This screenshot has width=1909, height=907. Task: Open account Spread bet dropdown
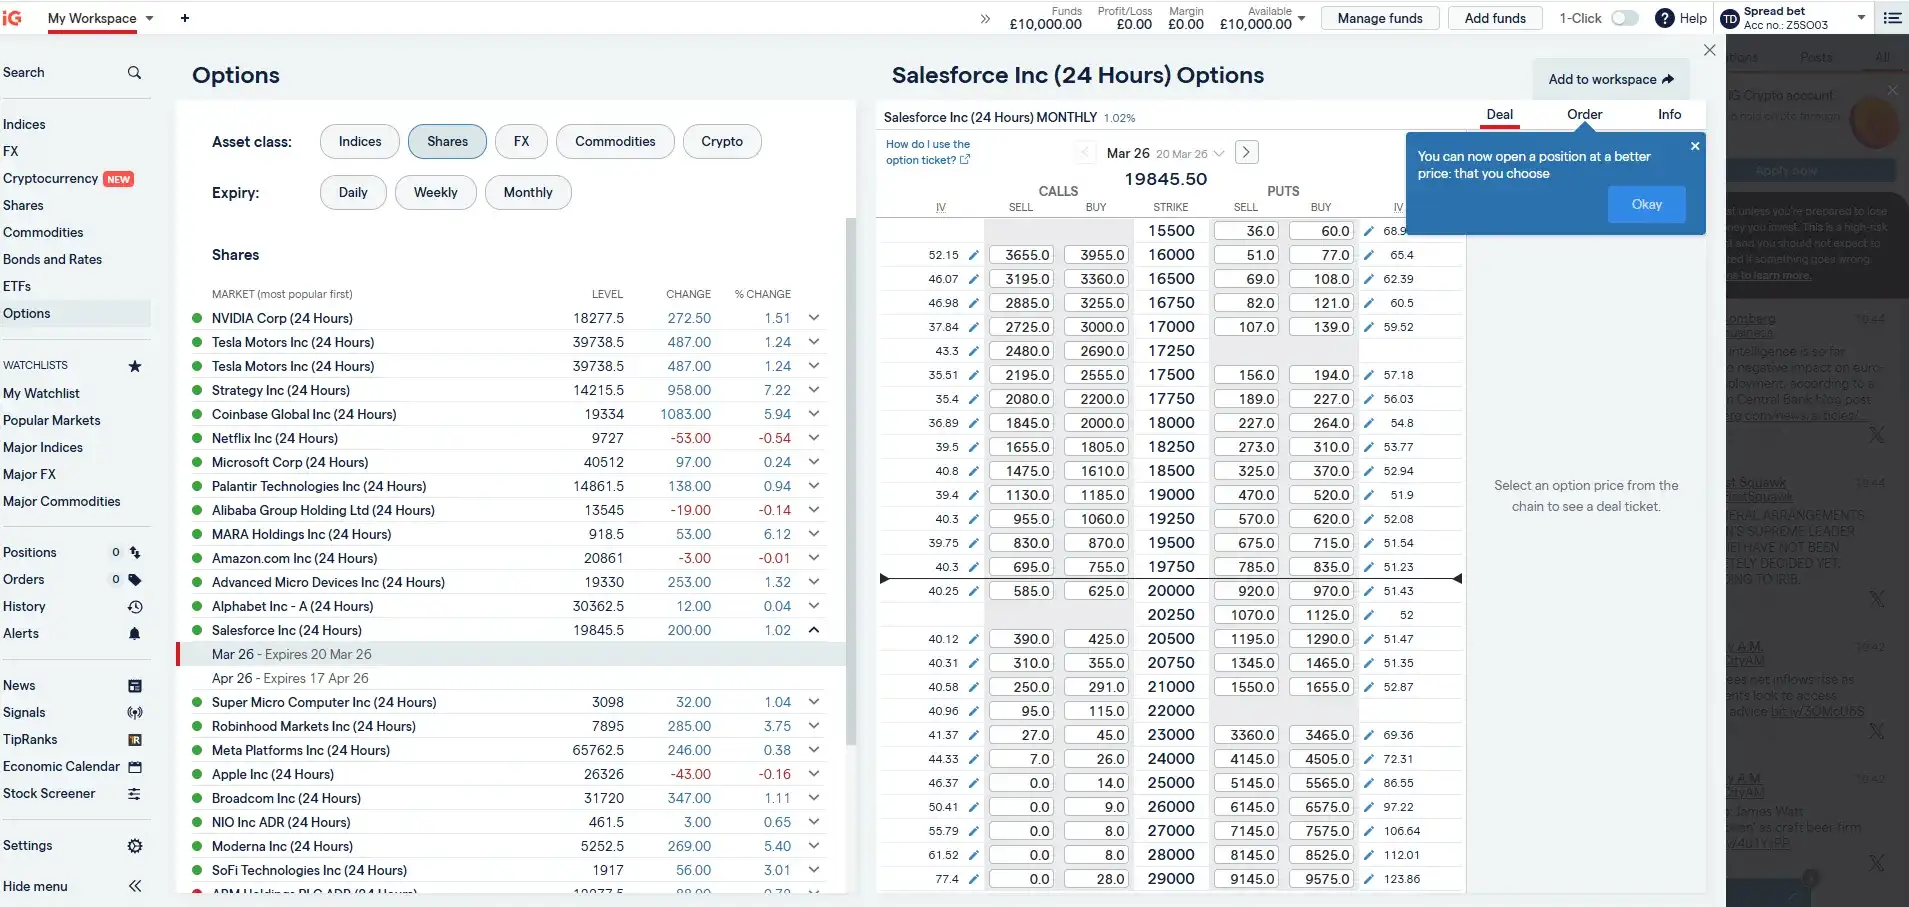coord(1861,18)
